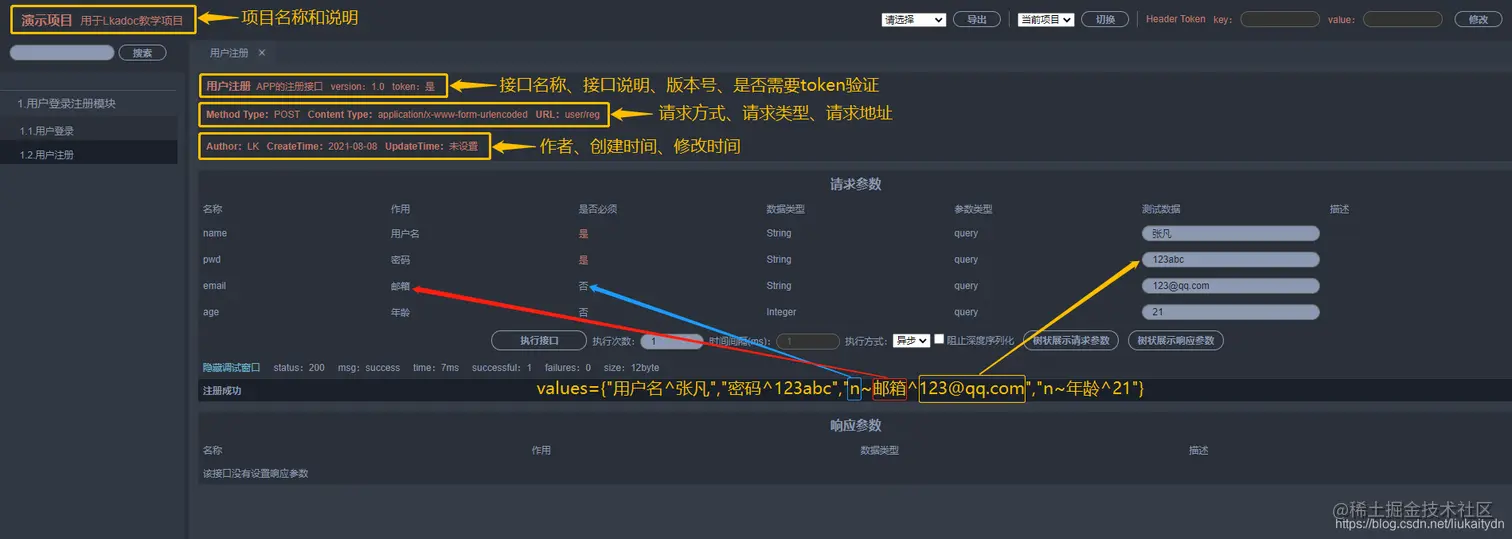
Task: Click the 是否必须 column header
Action: click(597, 210)
